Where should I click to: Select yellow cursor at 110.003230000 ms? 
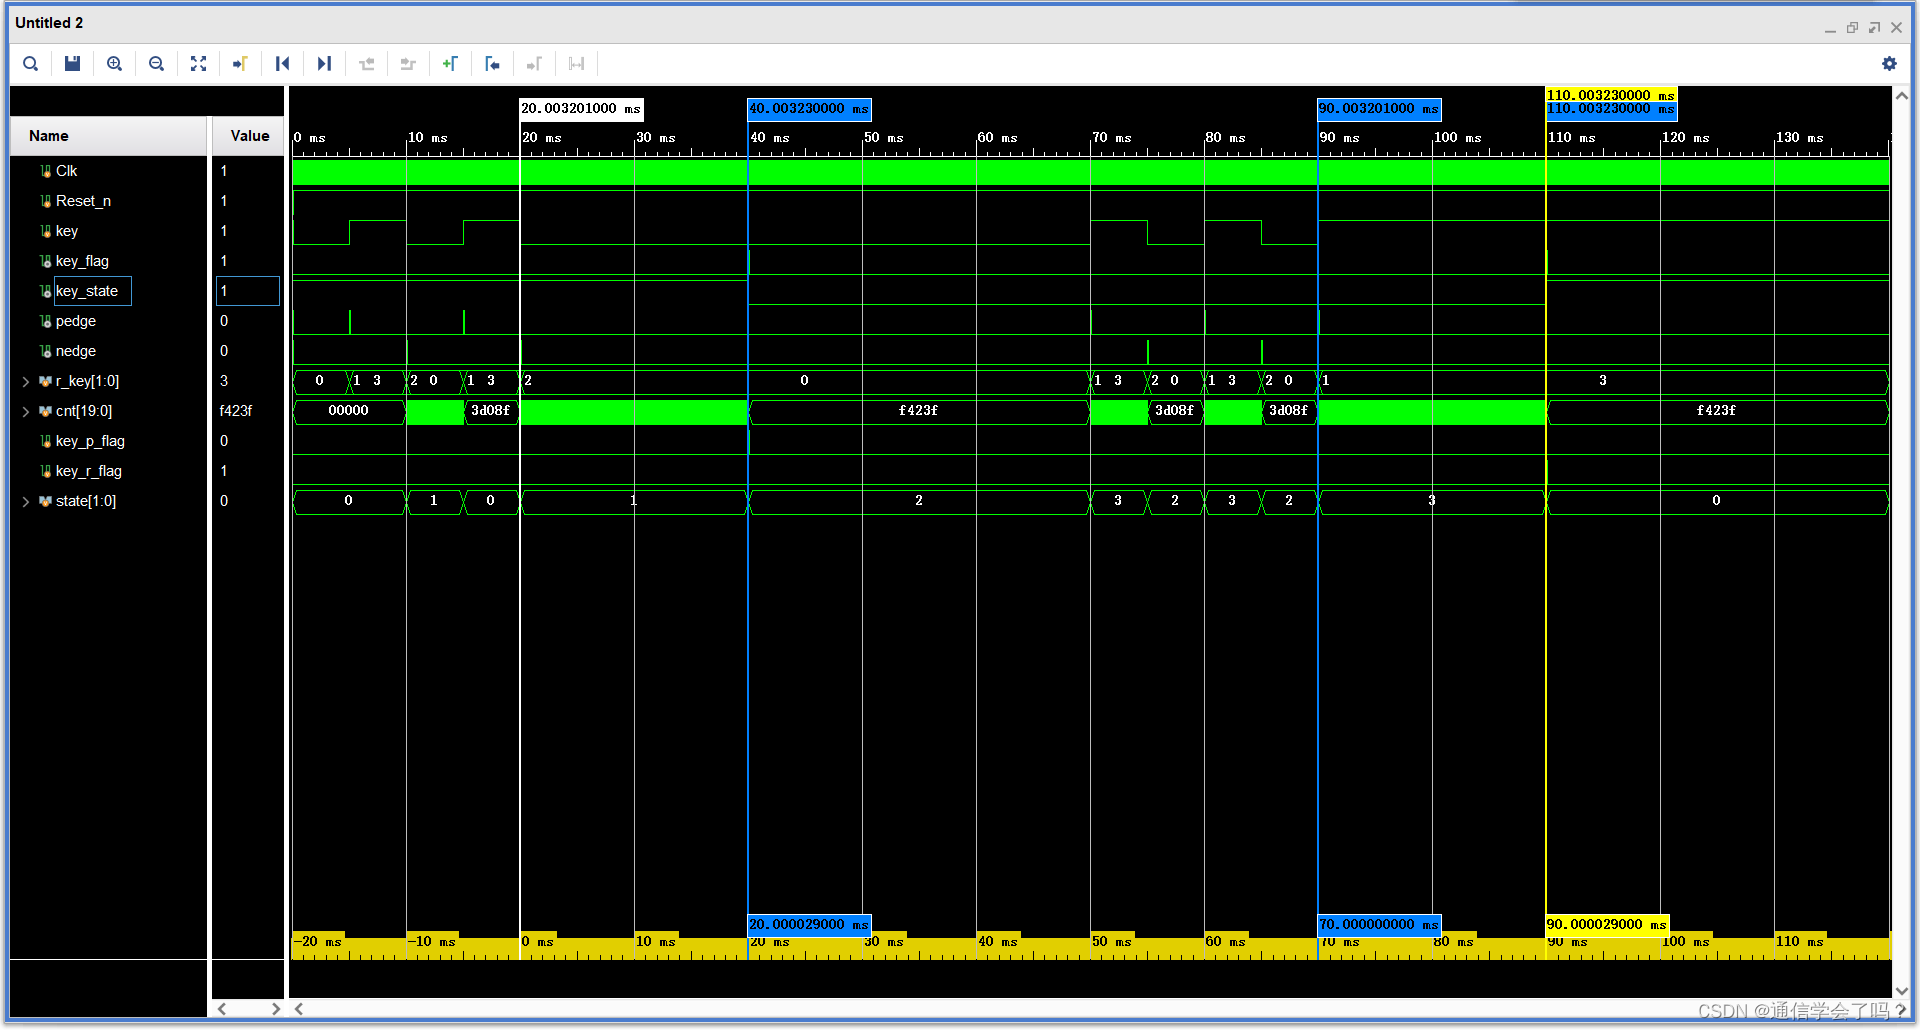1611,95
